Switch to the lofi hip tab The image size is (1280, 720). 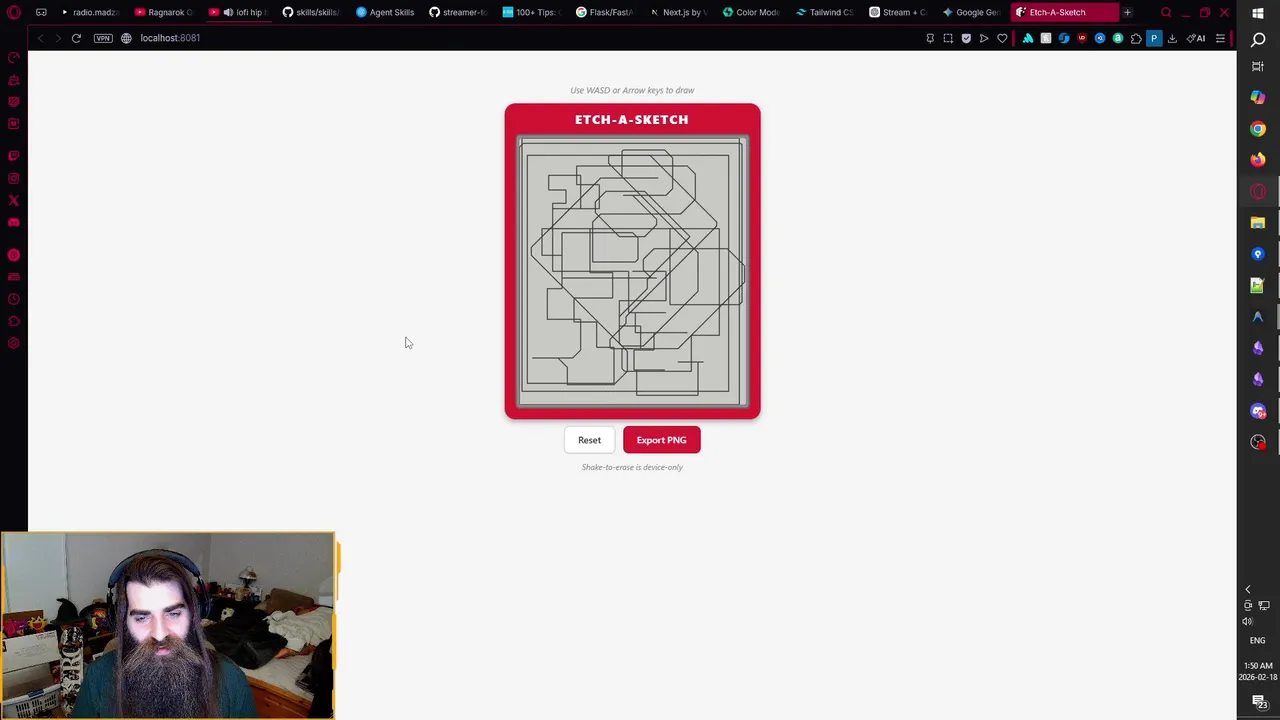(x=238, y=12)
